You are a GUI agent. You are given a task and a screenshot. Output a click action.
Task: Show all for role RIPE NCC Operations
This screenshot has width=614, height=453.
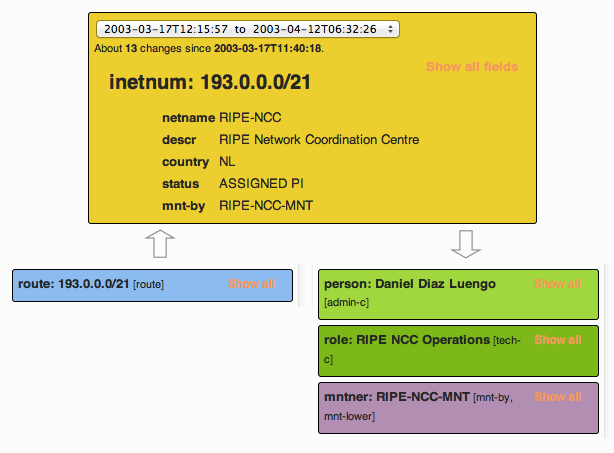coord(558,340)
